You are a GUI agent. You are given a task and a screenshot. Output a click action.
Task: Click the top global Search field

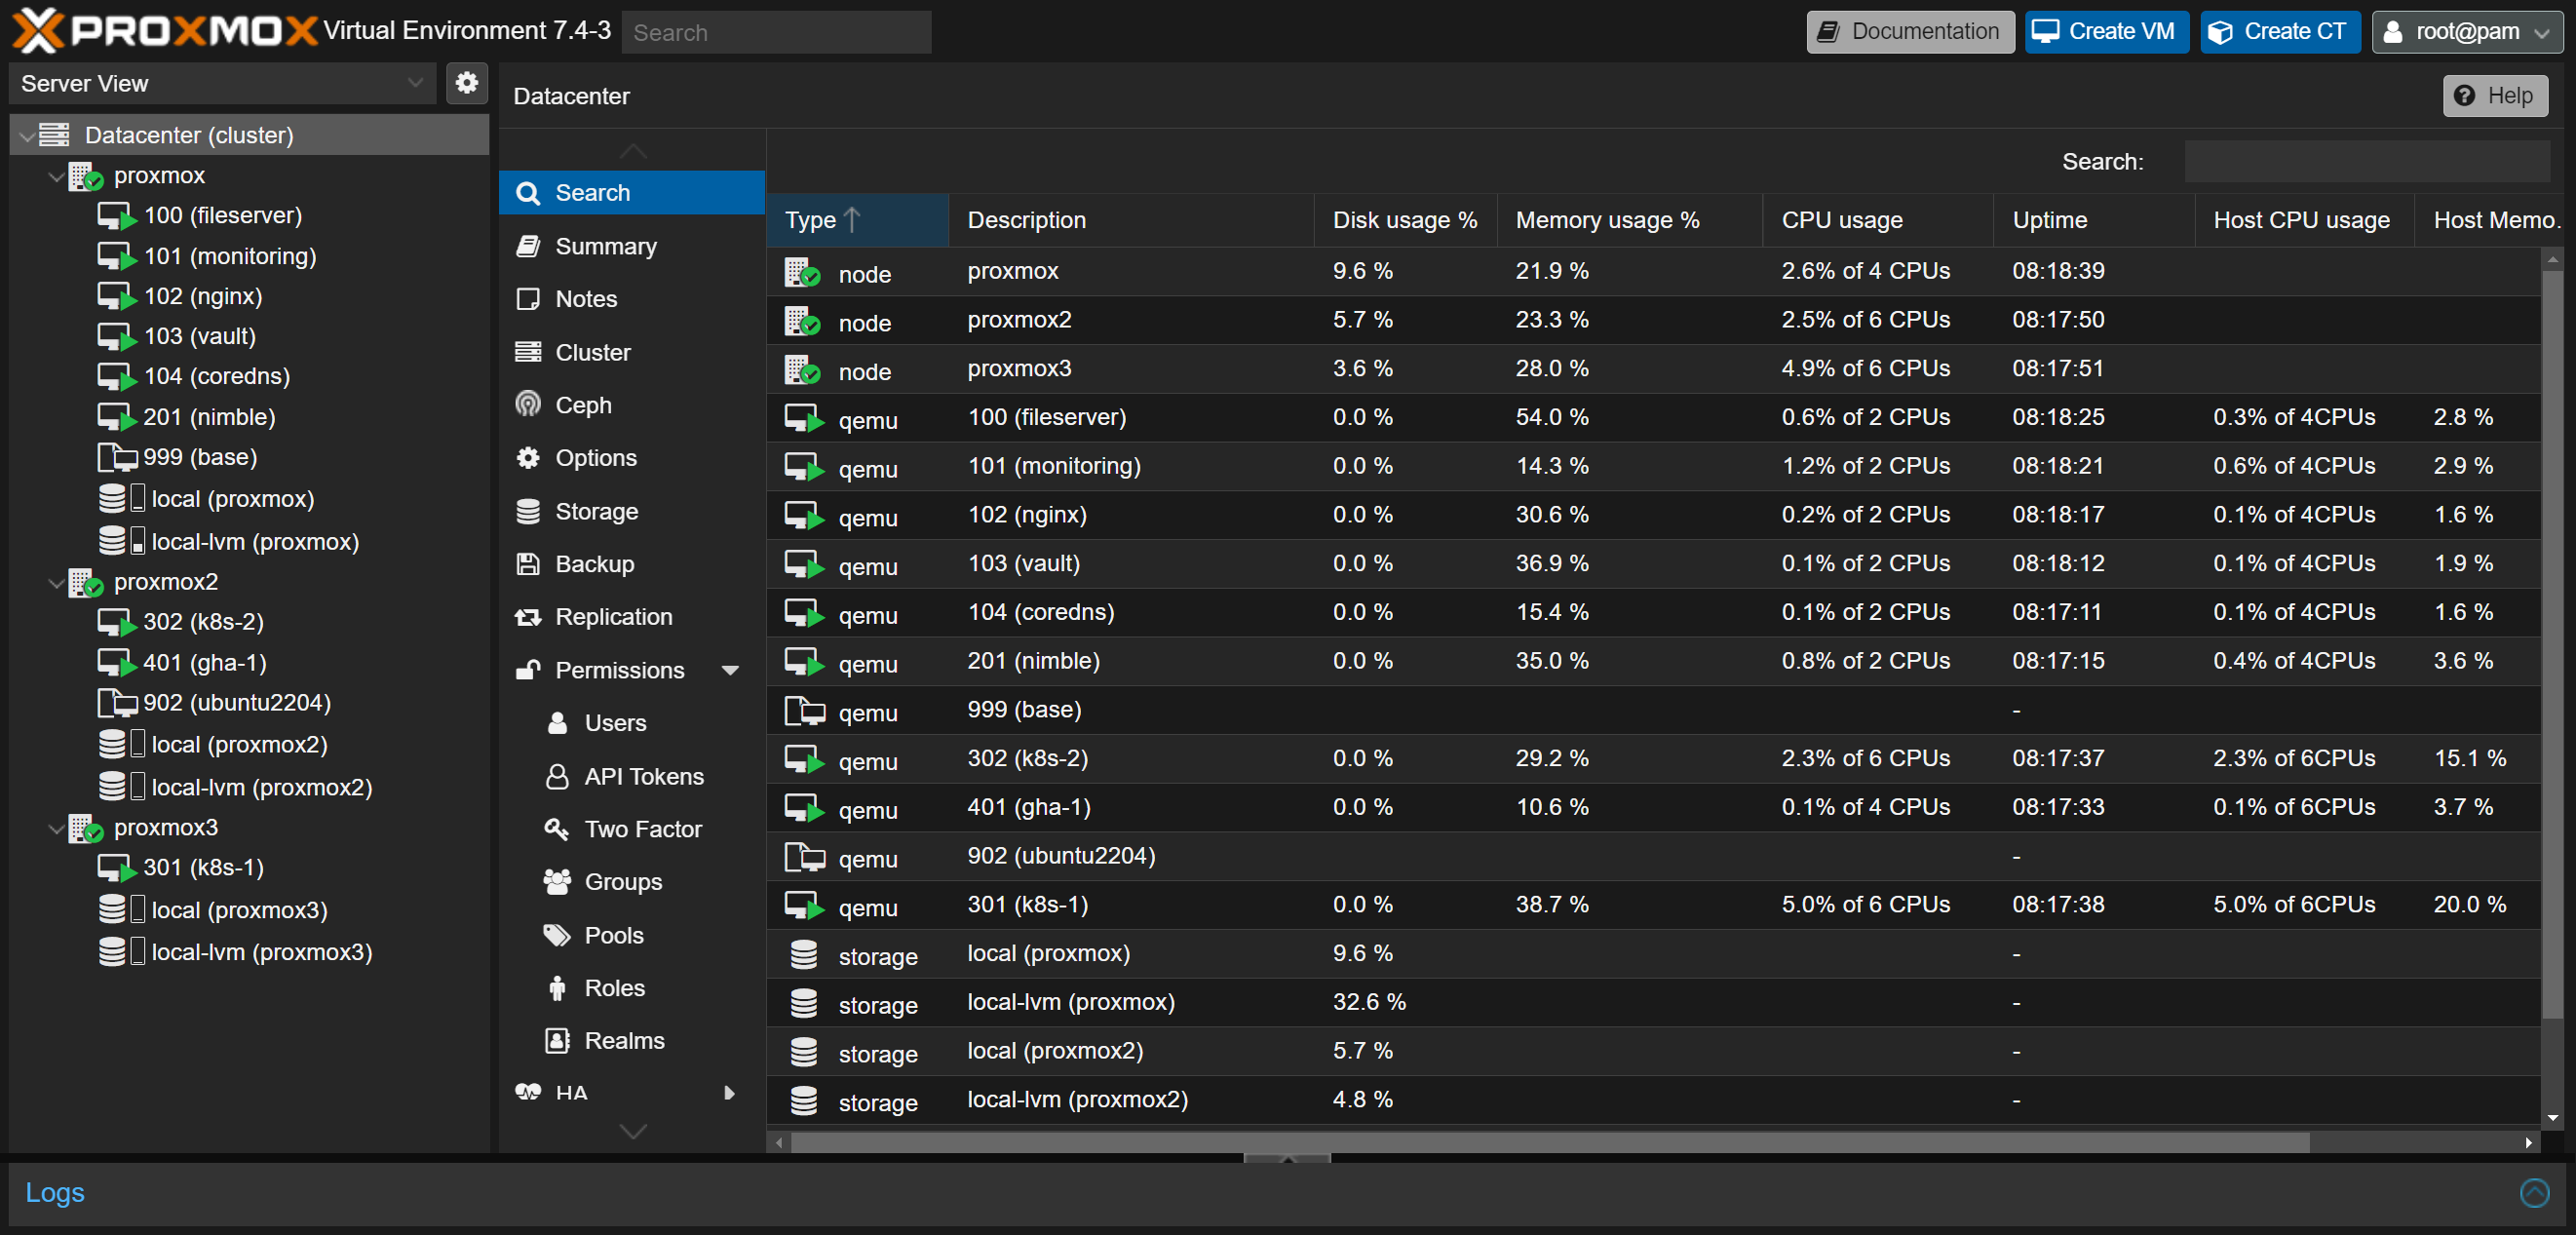click(776, 32)
